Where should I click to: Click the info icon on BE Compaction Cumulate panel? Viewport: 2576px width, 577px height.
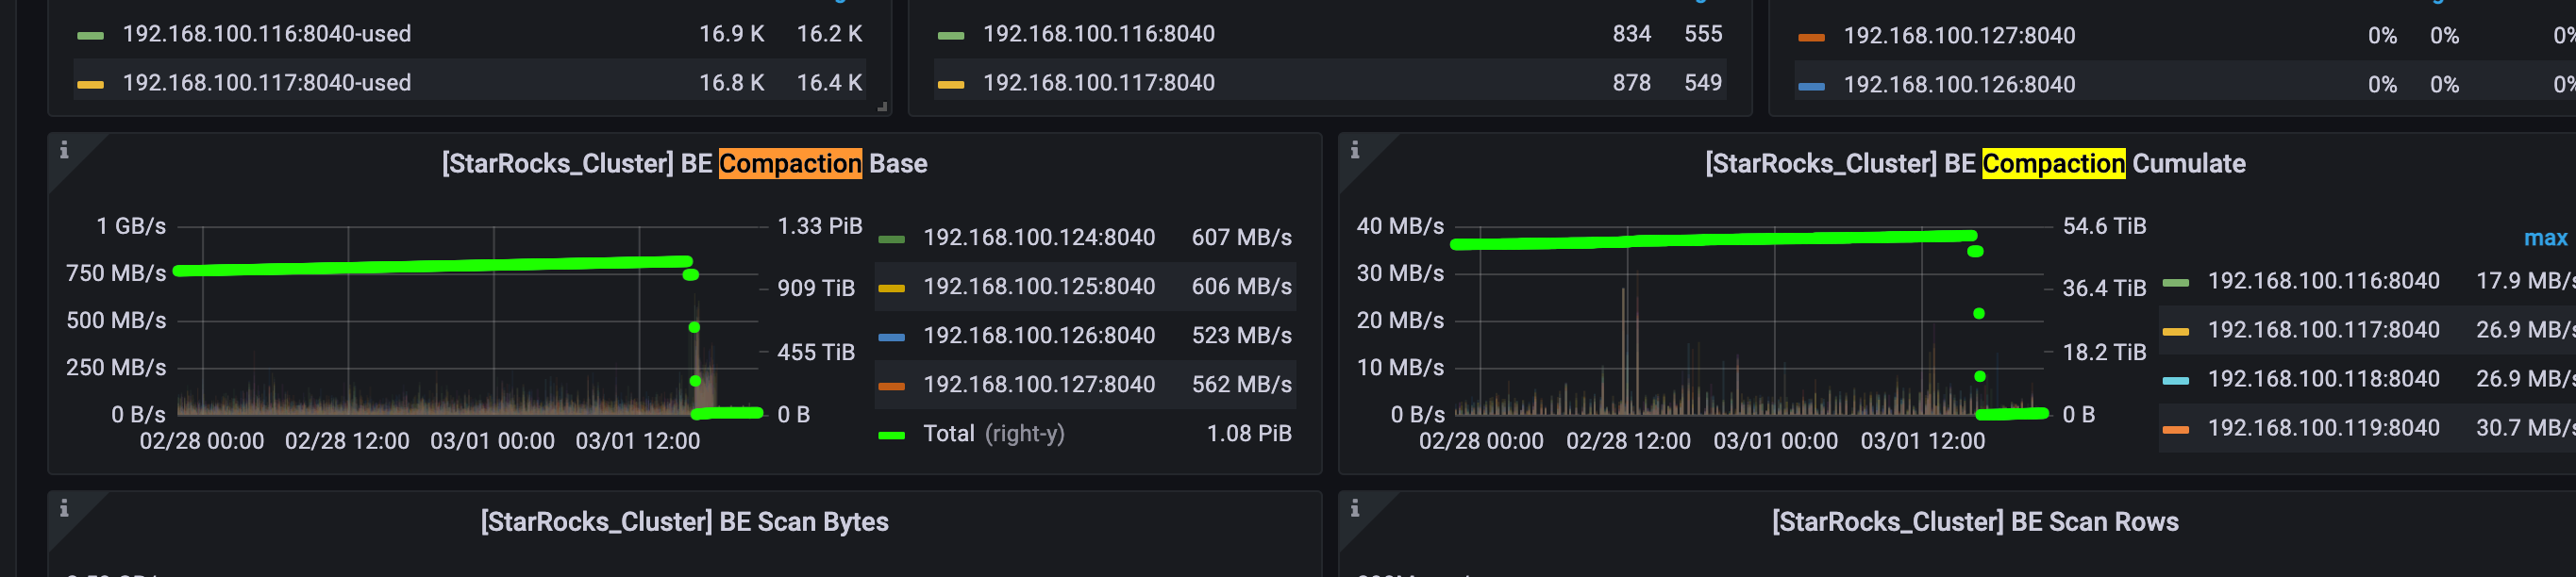(x=1355, y=150)
